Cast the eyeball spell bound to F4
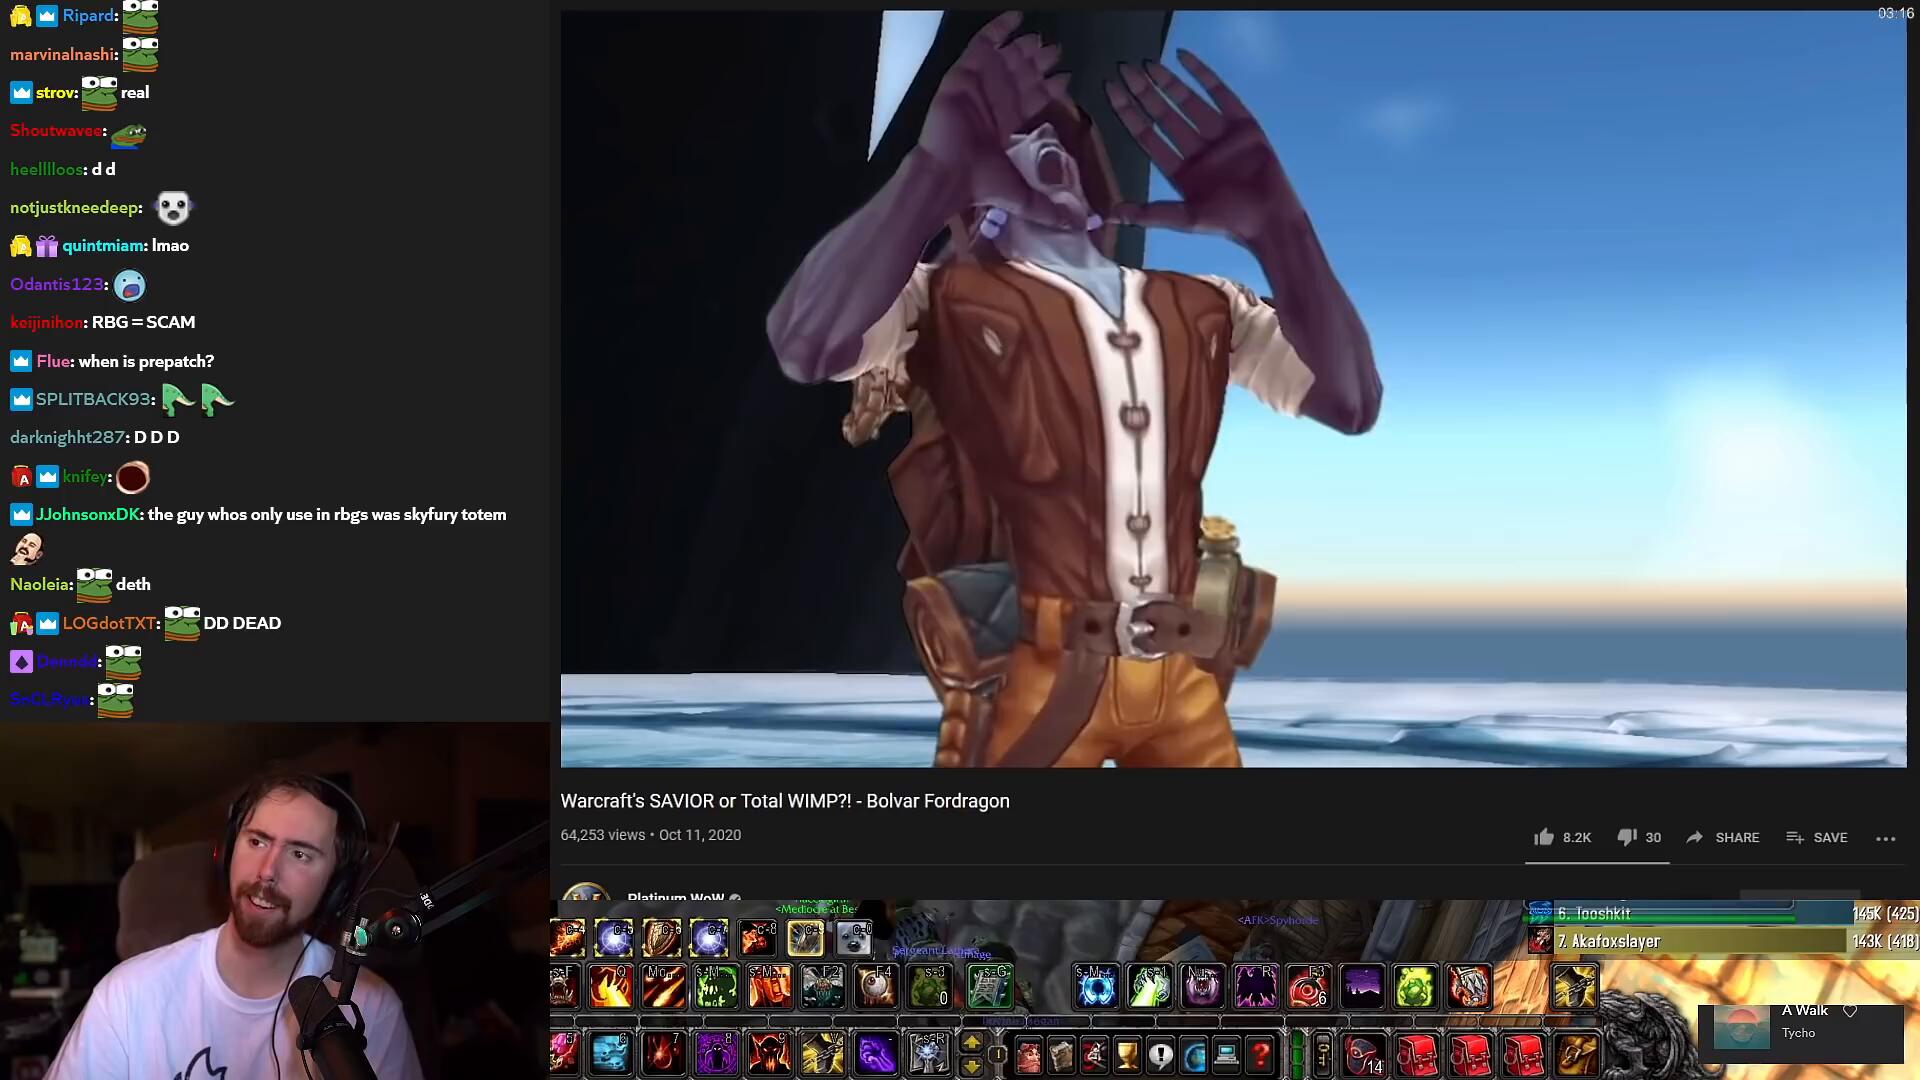Image resolution: width=1920 pixels, height=1080 pixels. [x=876, y=987]
